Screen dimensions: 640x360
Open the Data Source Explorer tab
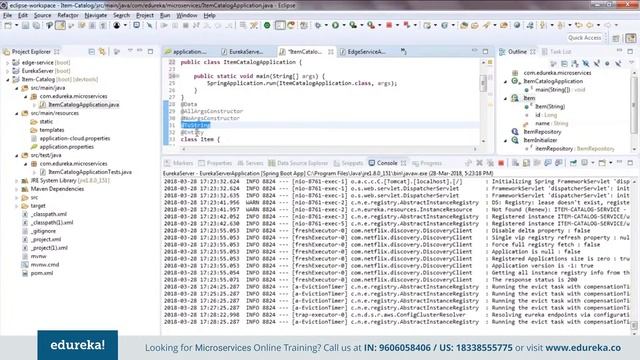298,163
